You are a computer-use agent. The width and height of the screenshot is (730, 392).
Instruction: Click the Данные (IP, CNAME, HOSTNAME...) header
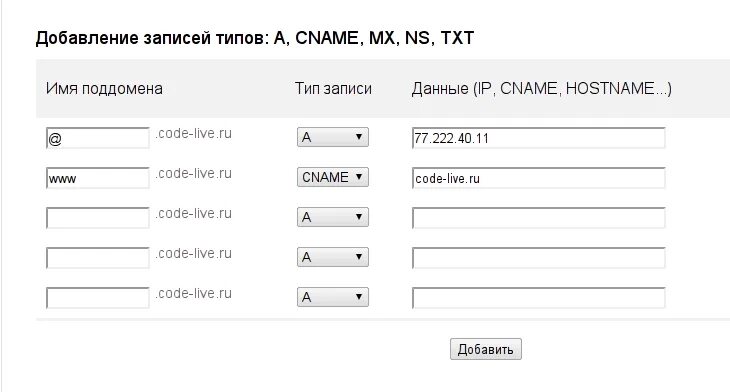pos(541,88)
